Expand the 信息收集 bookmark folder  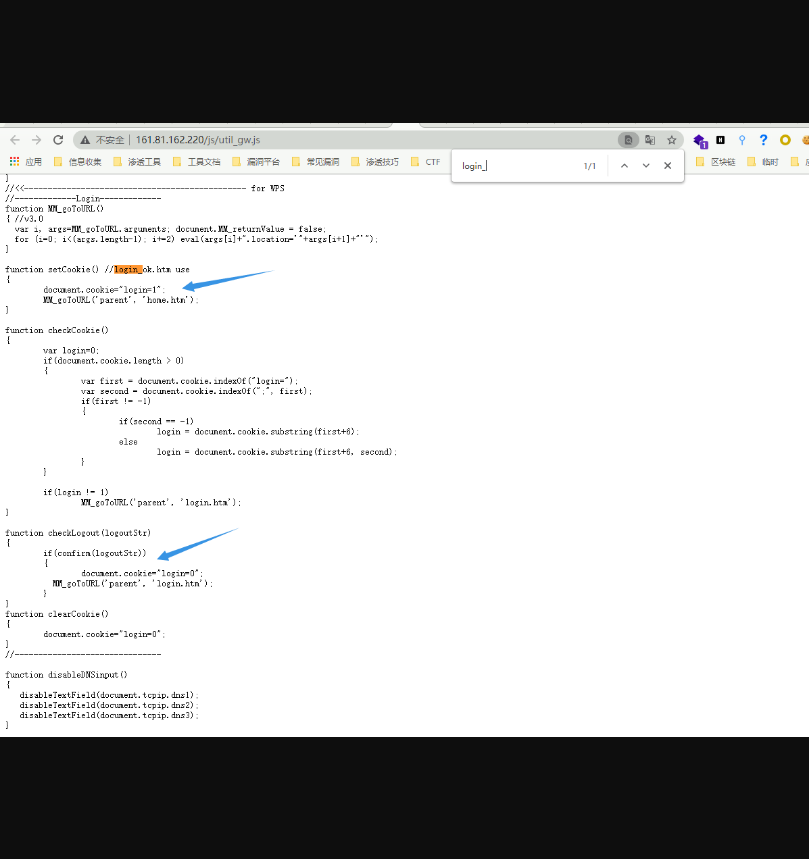click(78, 162)
